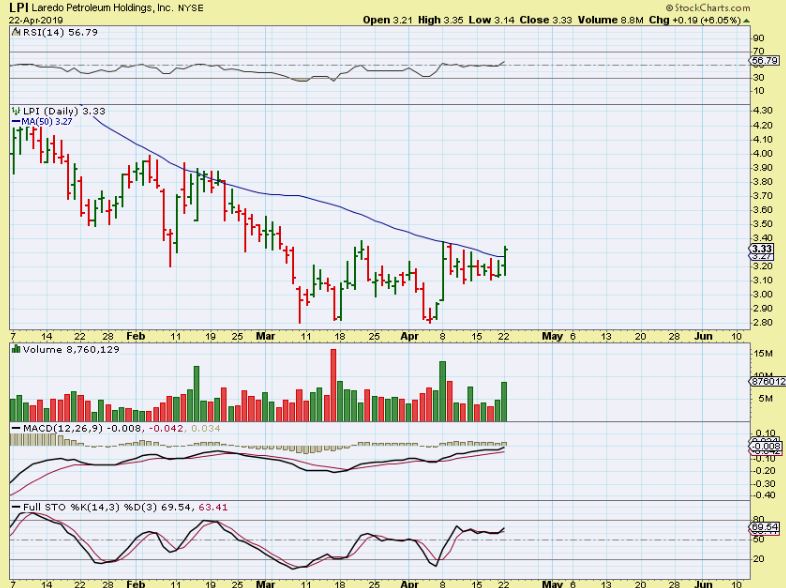Click the Volume bars legend icon
The image size is (786, 588).
pos(14,350)
